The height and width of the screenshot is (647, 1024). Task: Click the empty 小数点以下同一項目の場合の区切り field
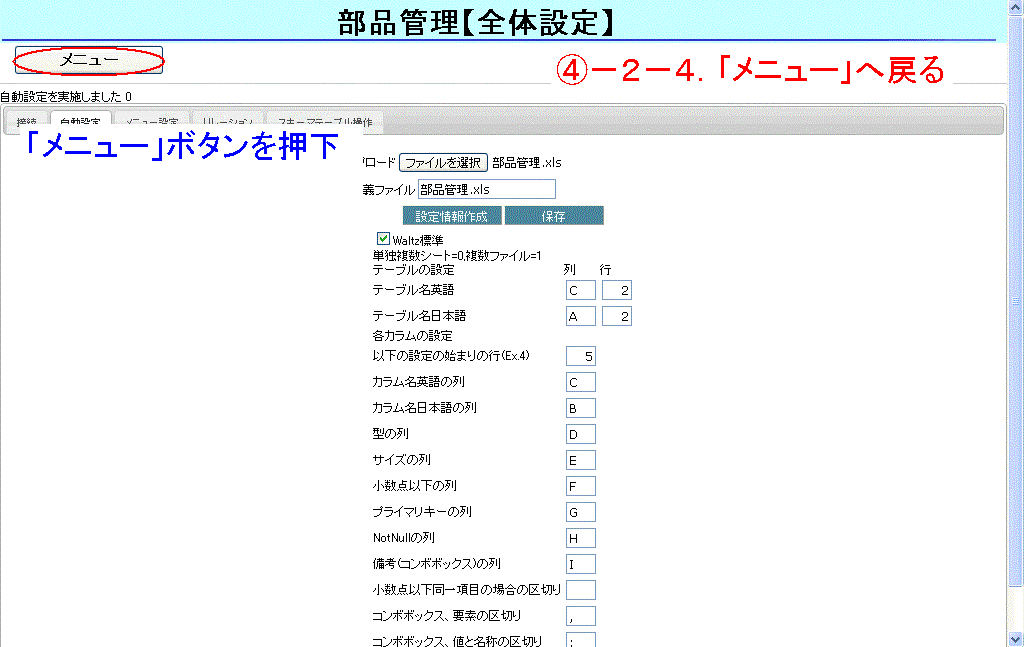[580, 590]
